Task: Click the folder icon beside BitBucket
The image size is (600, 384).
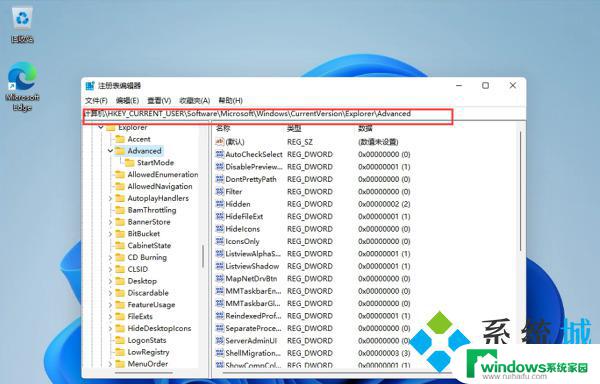Action: coord(121,234)
